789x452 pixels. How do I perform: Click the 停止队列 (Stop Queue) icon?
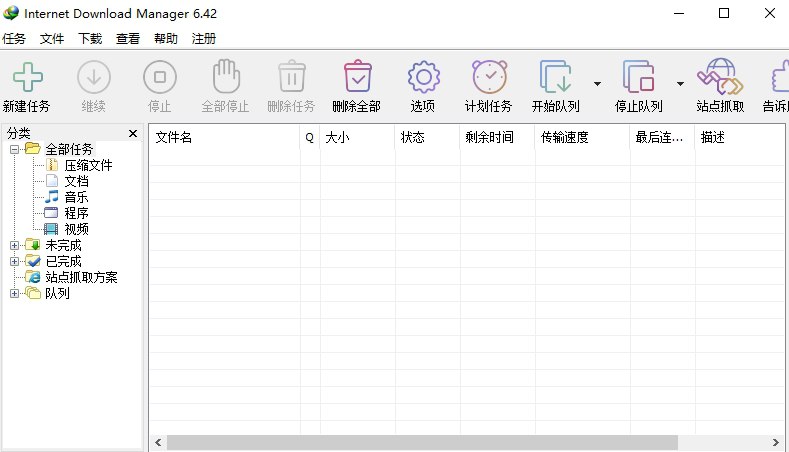pos(639,78)
